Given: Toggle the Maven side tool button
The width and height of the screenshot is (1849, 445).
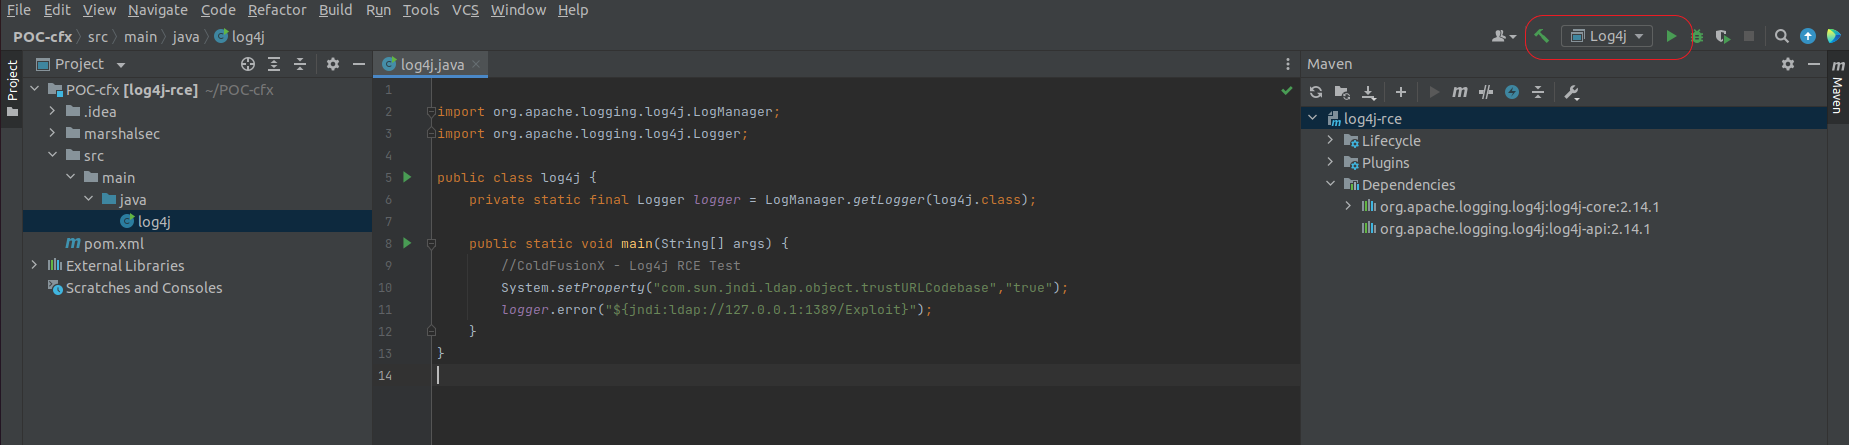Looking at the screenshot, I should click(1838, 86).
